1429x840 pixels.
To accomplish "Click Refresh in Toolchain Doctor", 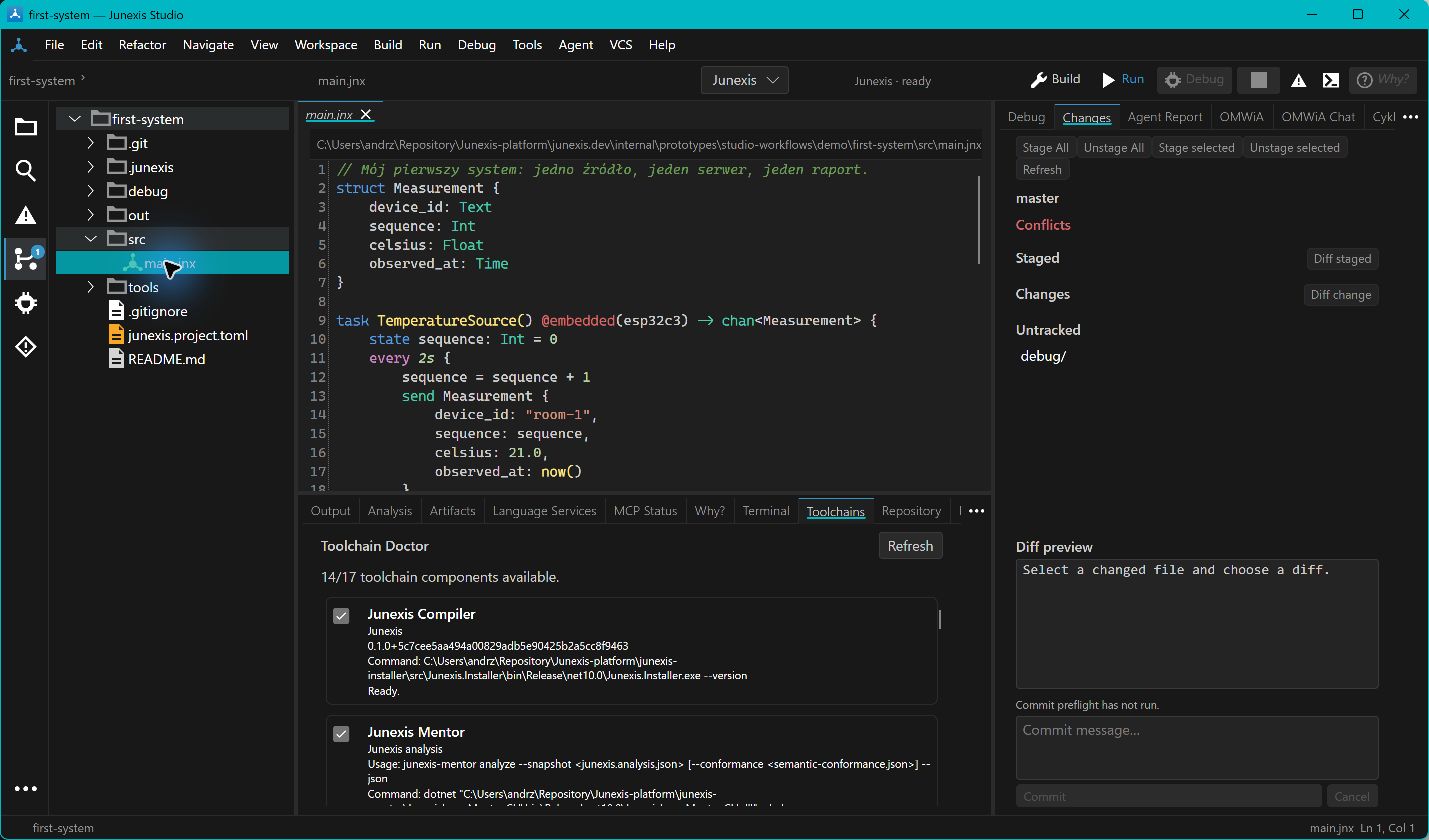I will (910, 546).
